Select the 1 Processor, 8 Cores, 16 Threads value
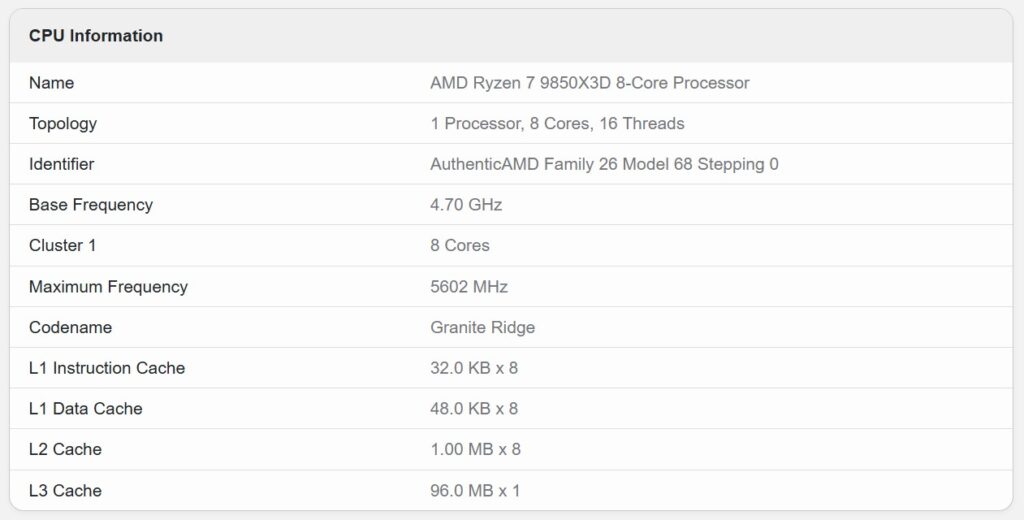This screenshot has height=520, width=1024. (557, 124)
